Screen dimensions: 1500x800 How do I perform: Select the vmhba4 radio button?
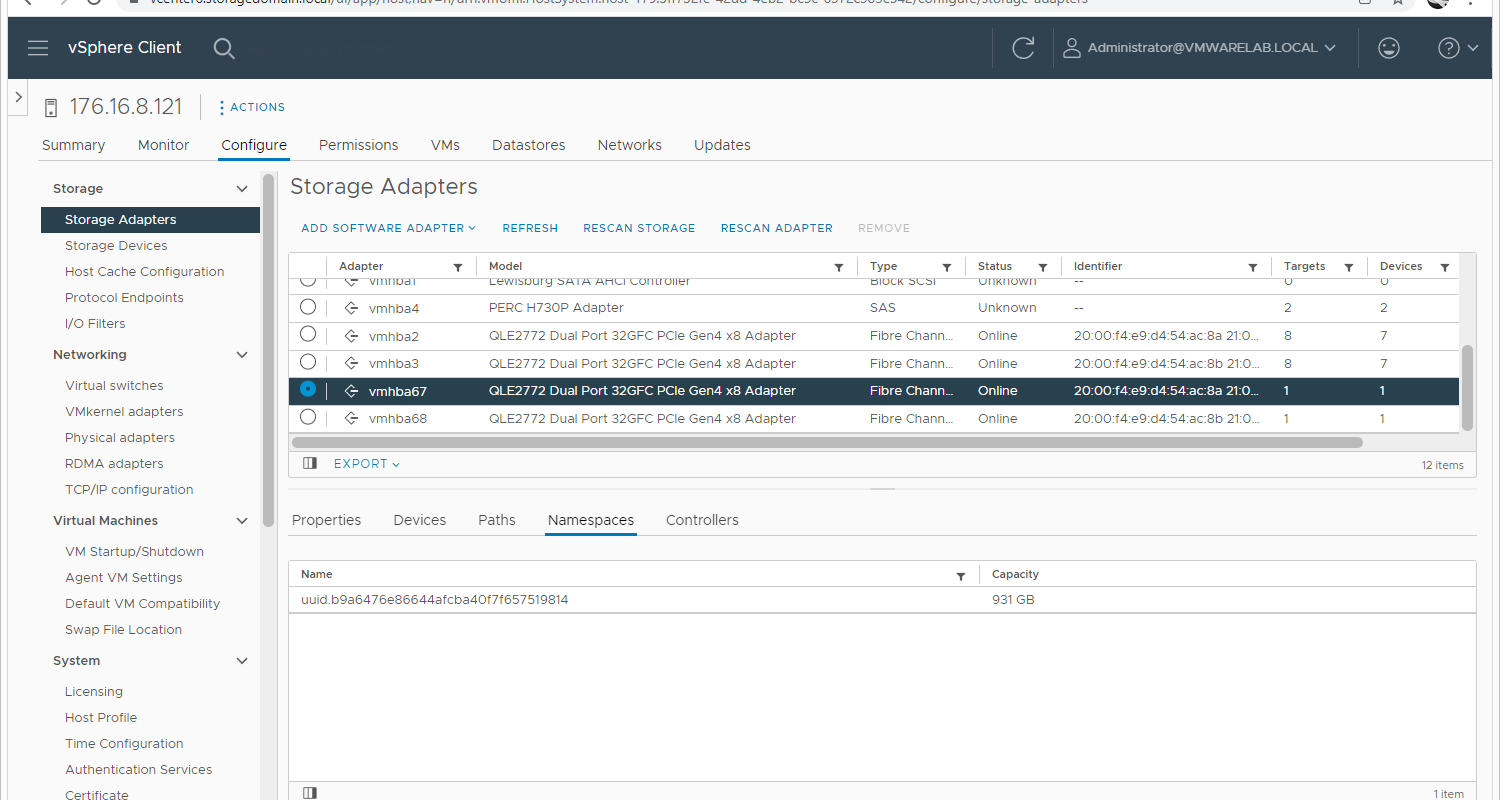point(308,306)
